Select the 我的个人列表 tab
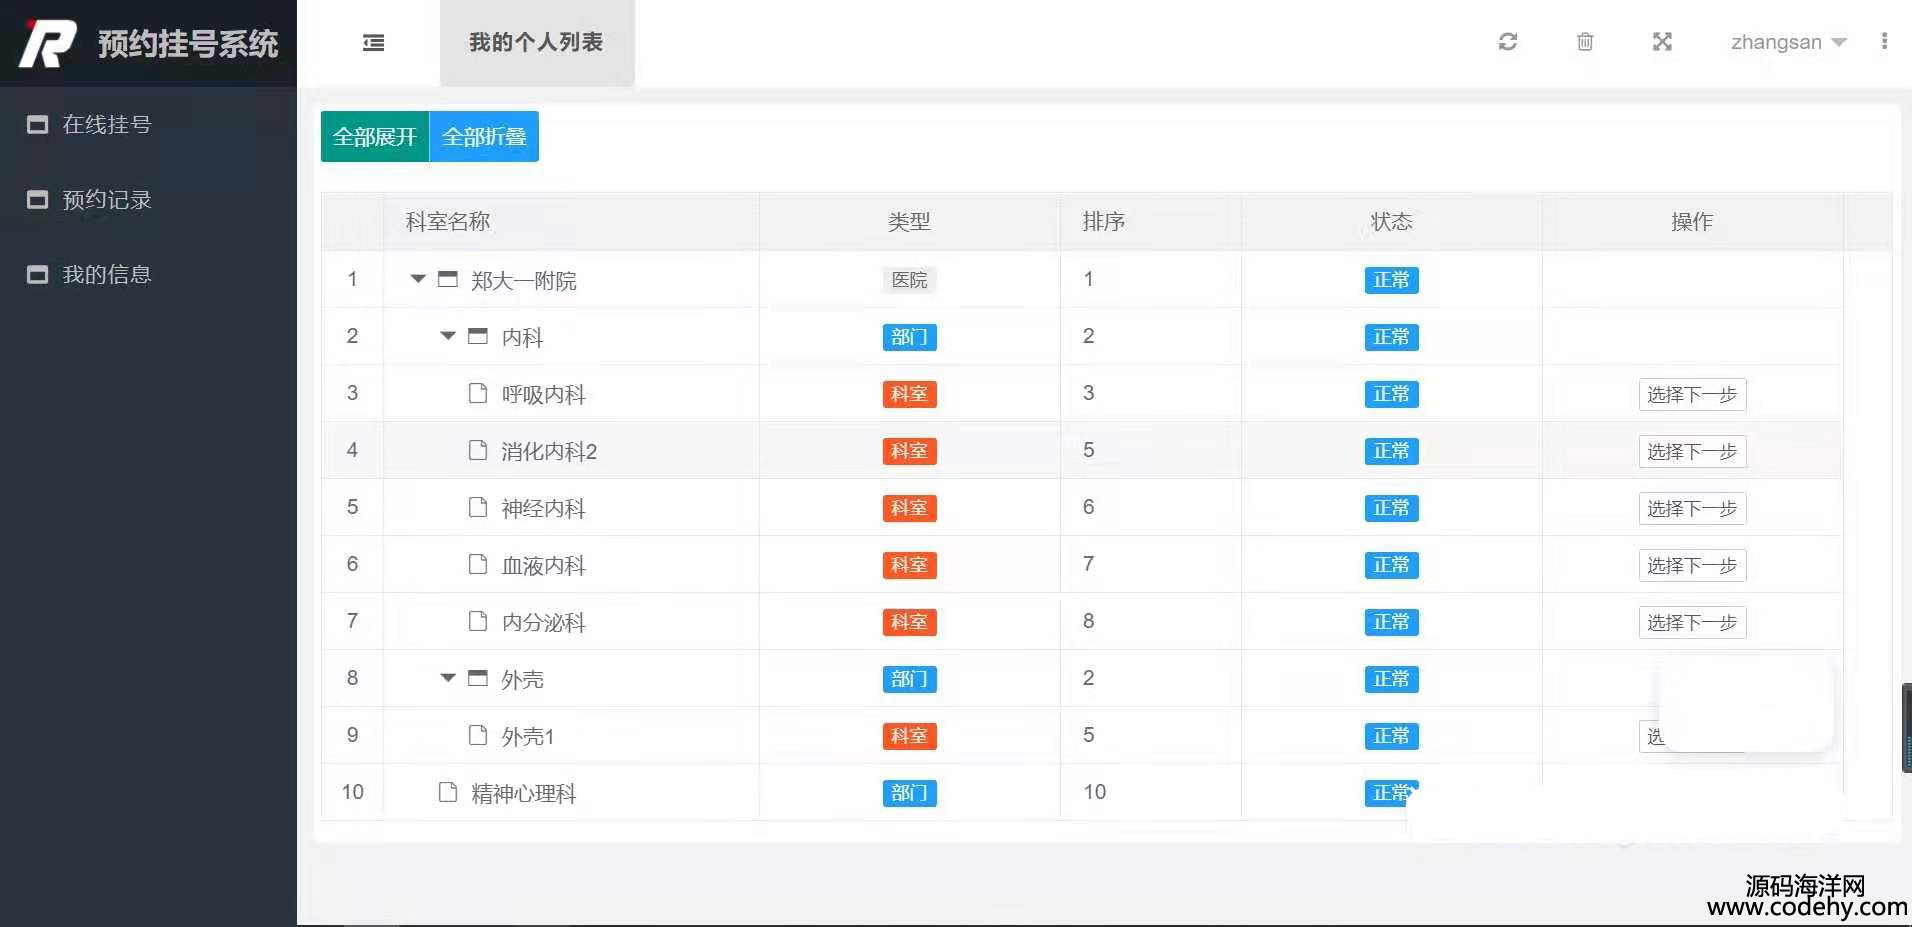1912x927 pixels. click(536, 43)
